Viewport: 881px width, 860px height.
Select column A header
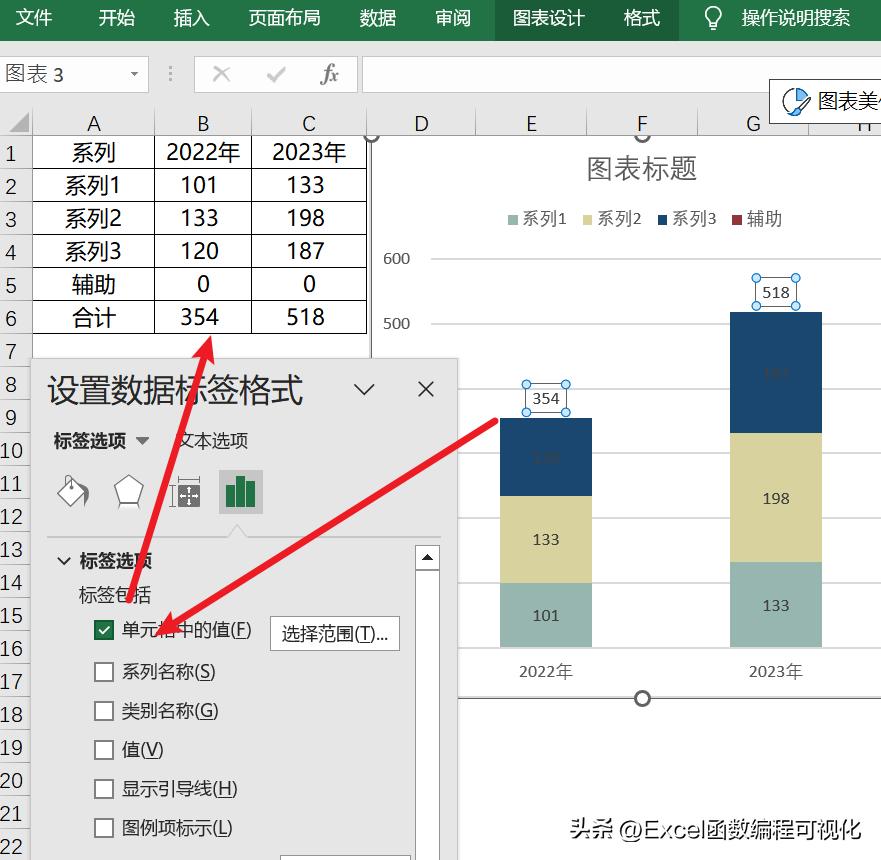[x=94, y=123]
